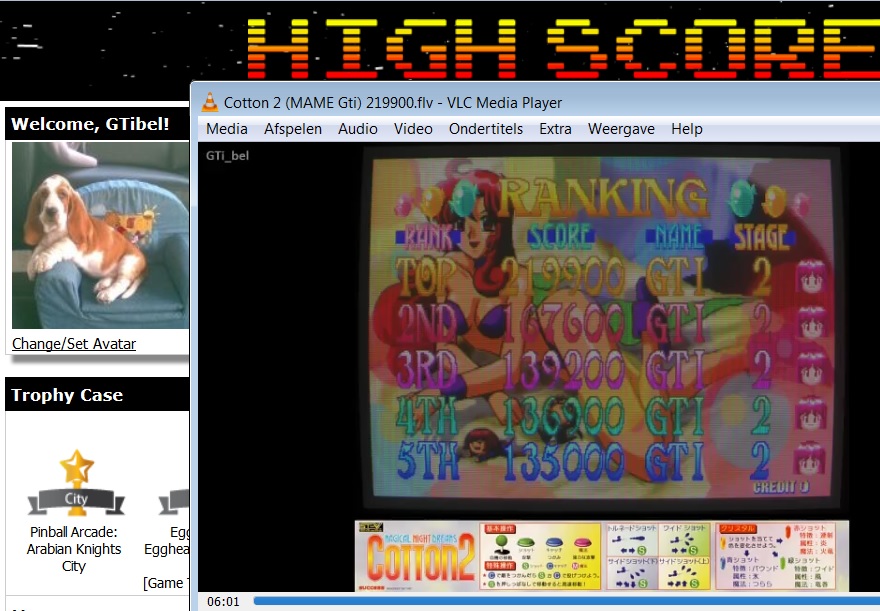This screenshot has height=611, width=880.
Task: Open the Audio menu in VLC
Action: click(x=358, y=129)
